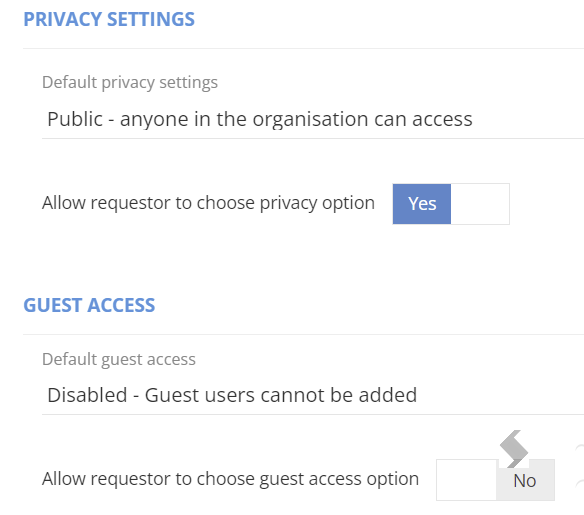Click the PRIVACY SETTINGS section heading

pyautogui.click(x=109, y=19)
